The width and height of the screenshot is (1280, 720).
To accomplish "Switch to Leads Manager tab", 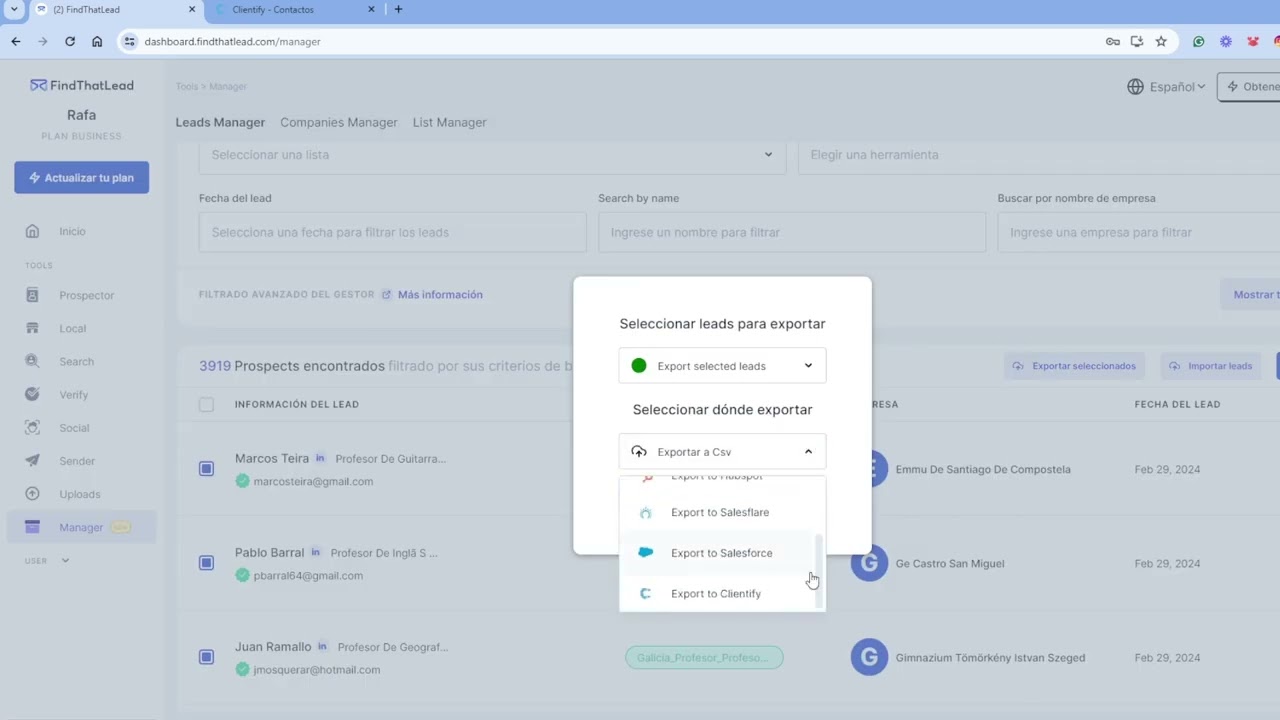I will point(220,122).
